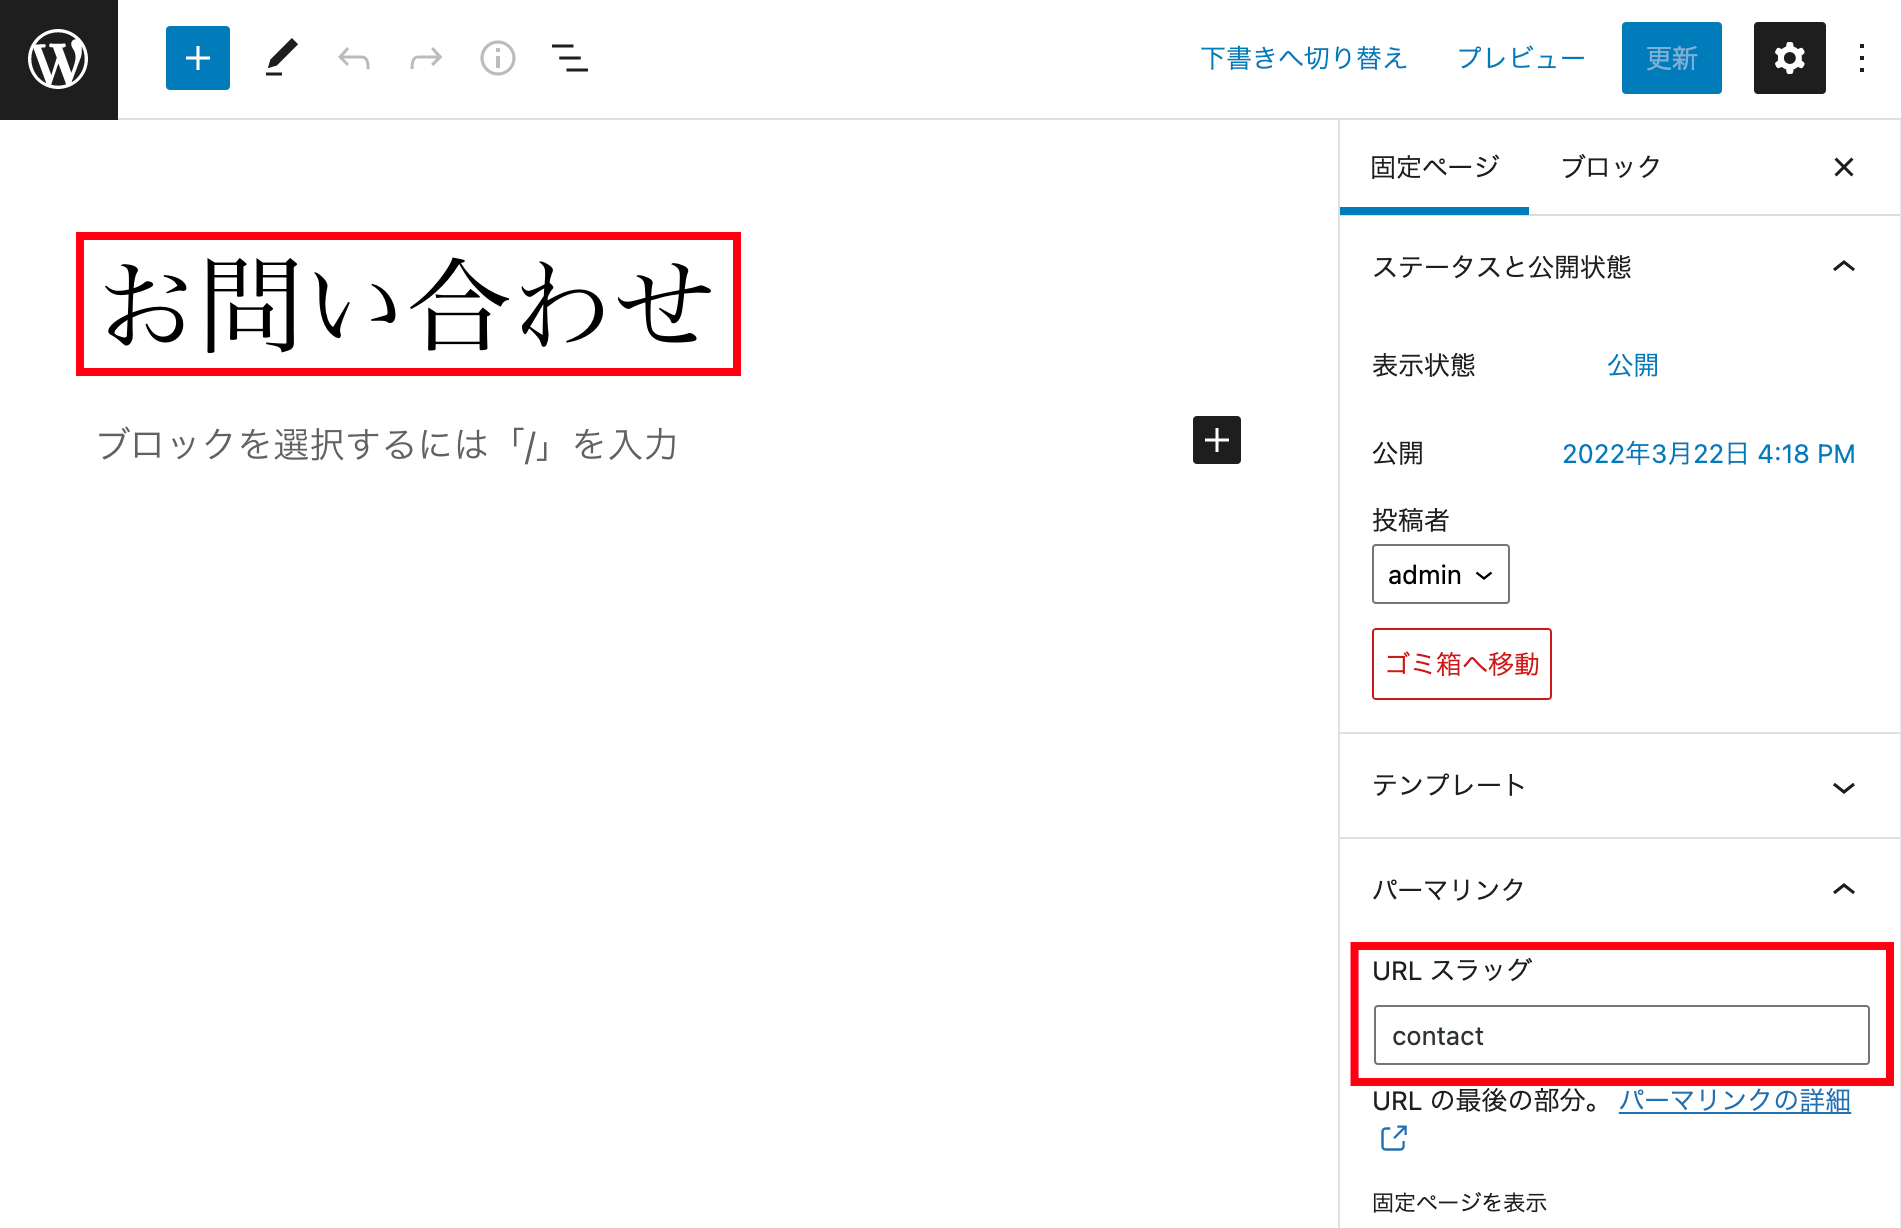The image size is (1901, 1228).
Task: Select the 固定ページ tab
Action: (x=1434, y=167)
